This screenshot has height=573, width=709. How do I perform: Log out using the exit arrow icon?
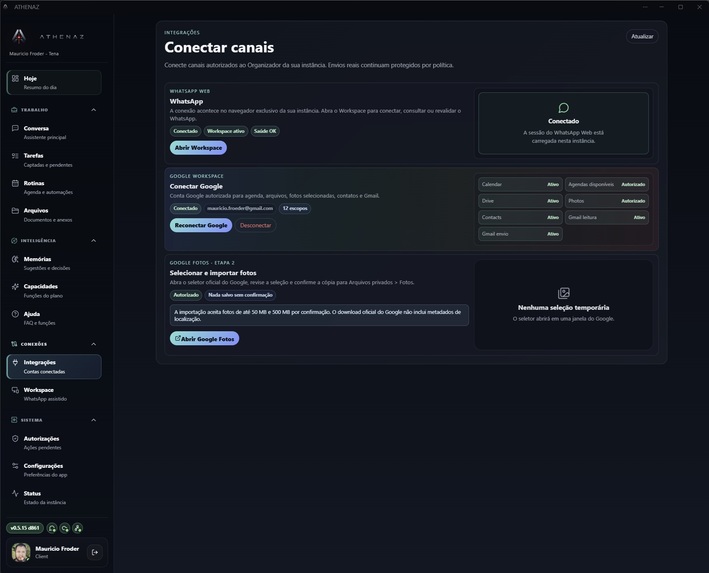pos(95,552)
